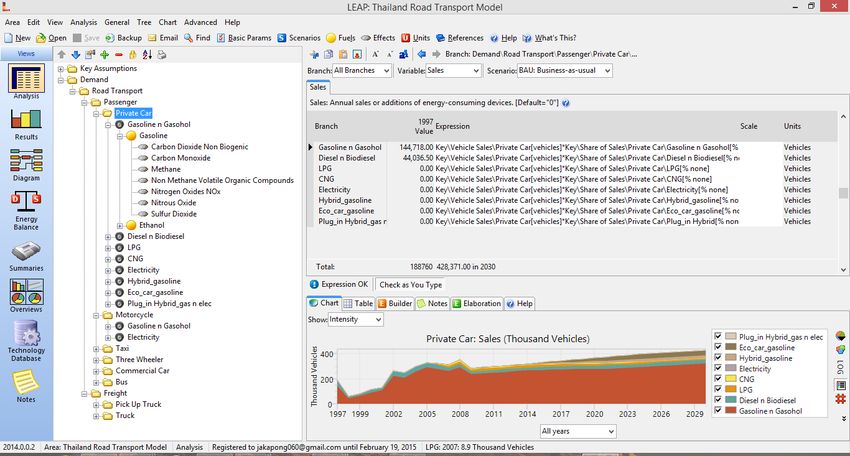This screenshot has height=456, width=850.
Task: Click the References toolbar button
Action: coord(460,38)
